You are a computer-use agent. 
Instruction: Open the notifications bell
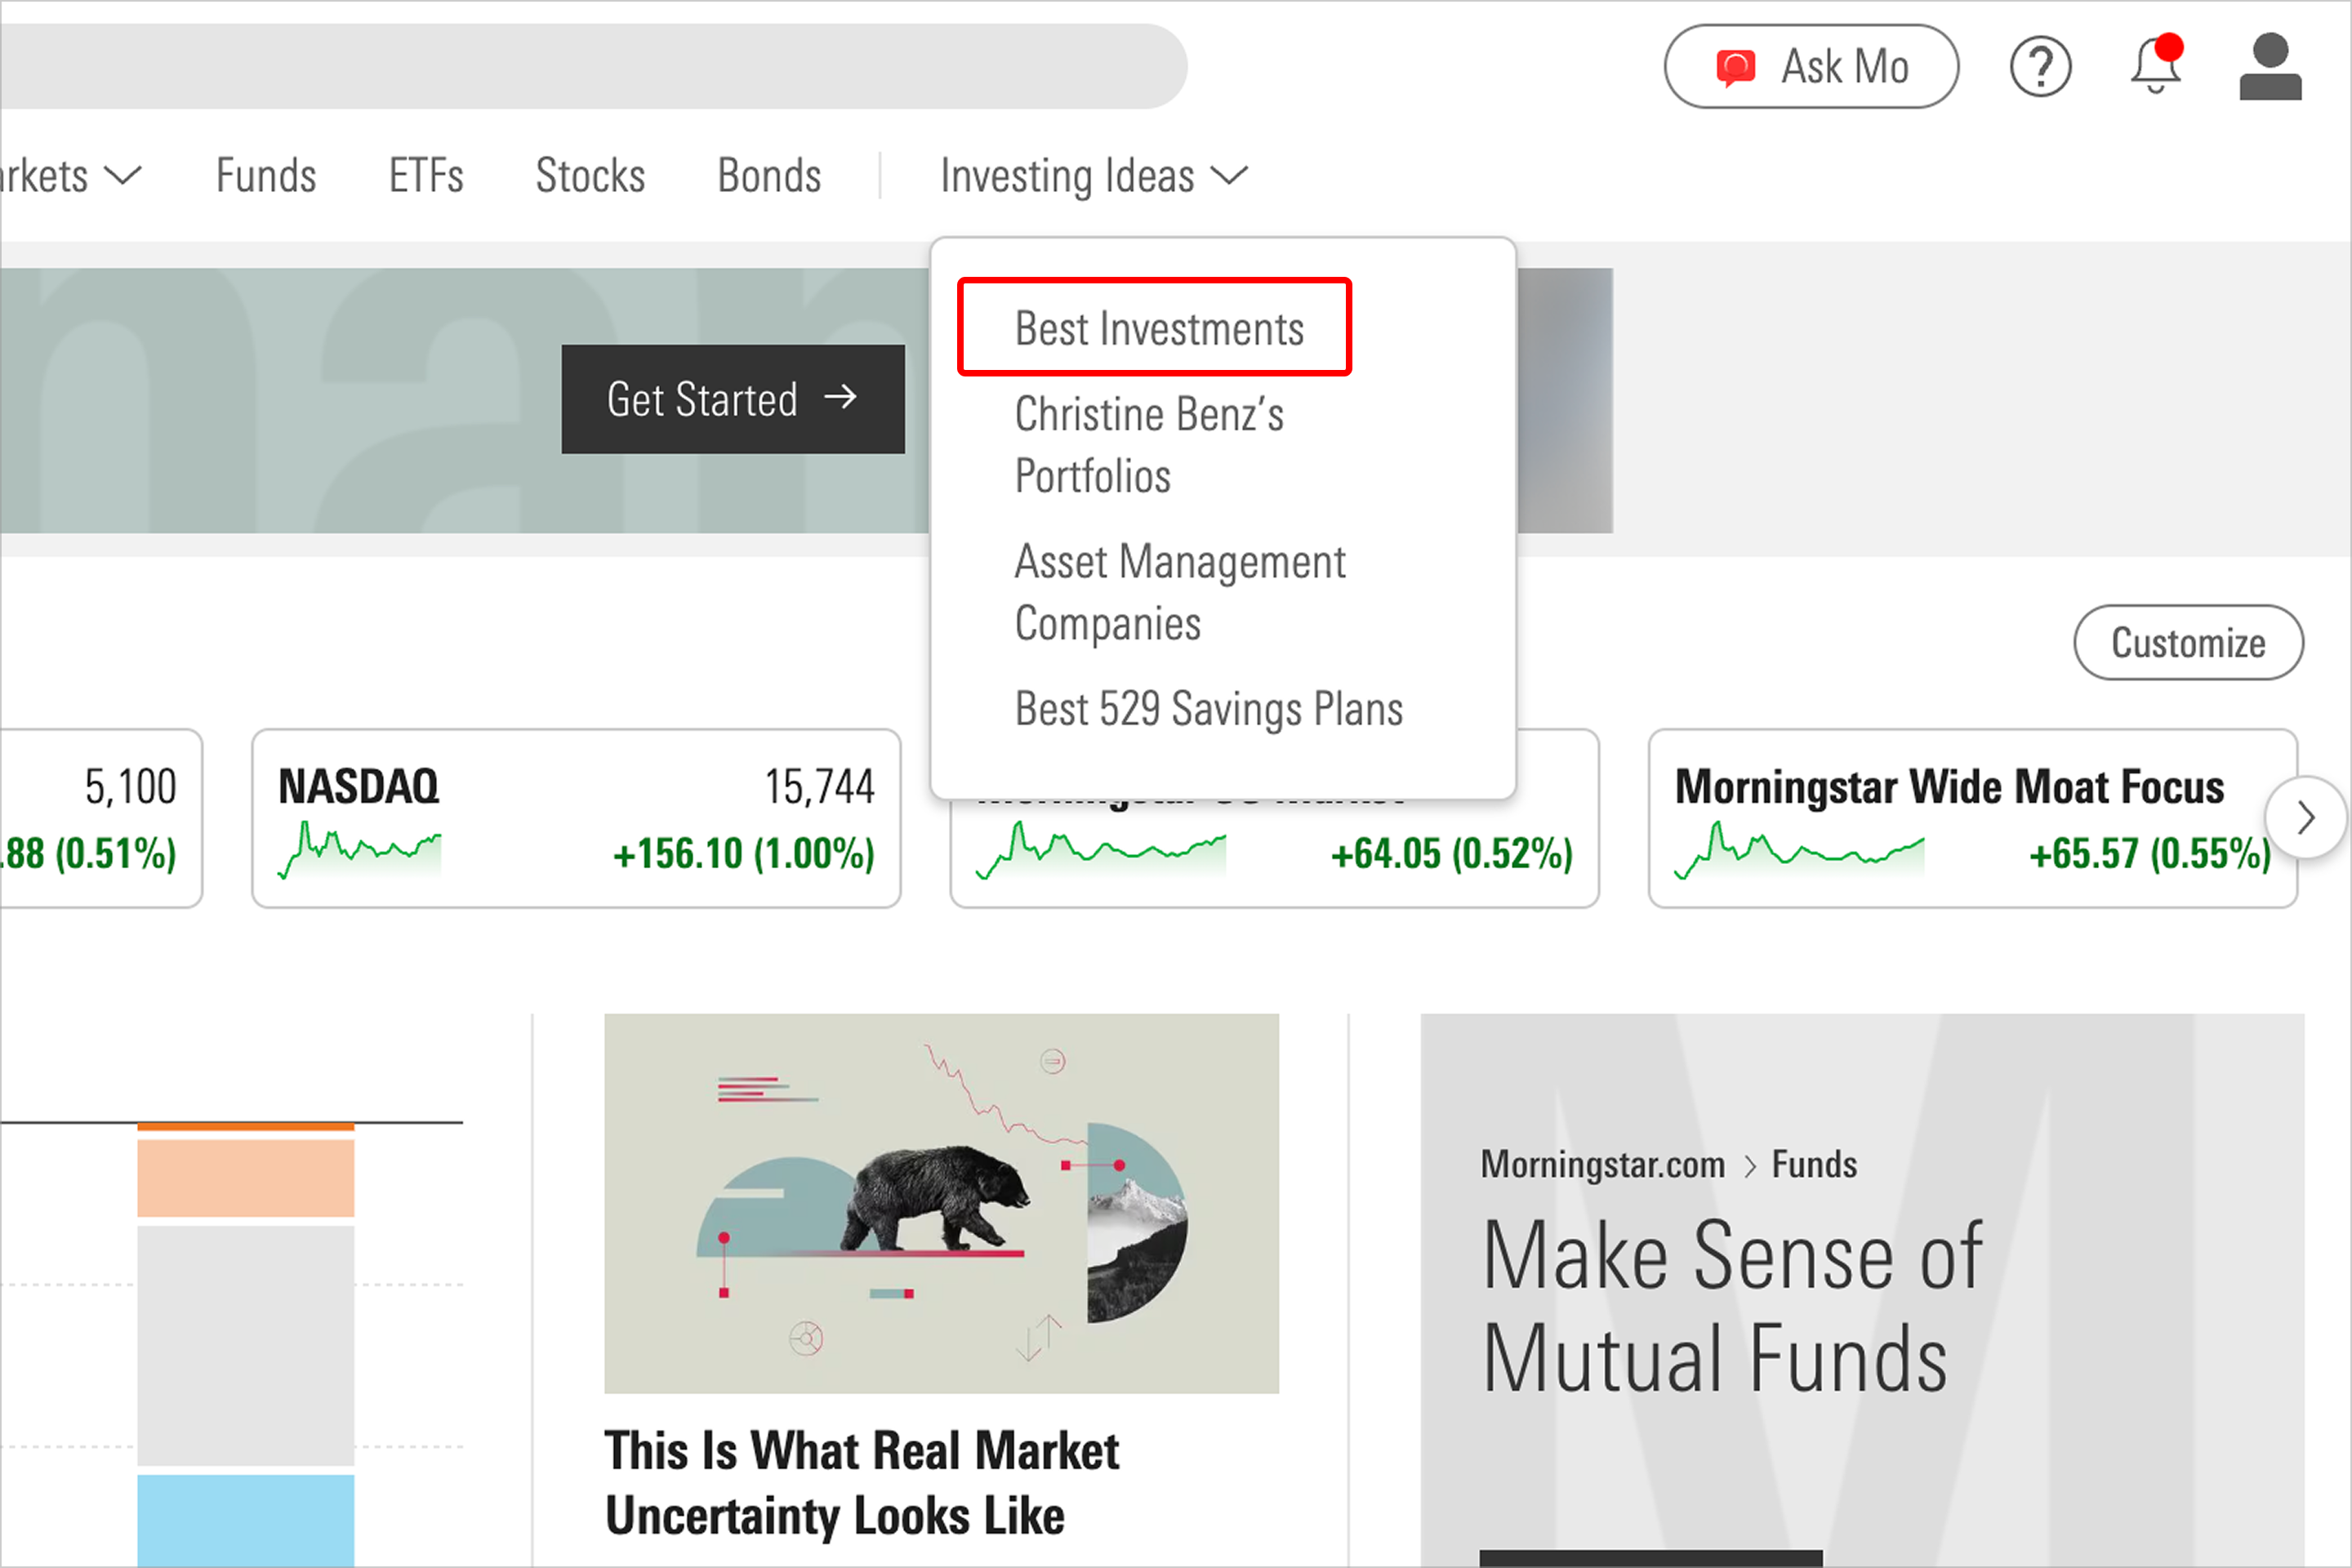click(2156, 65)
